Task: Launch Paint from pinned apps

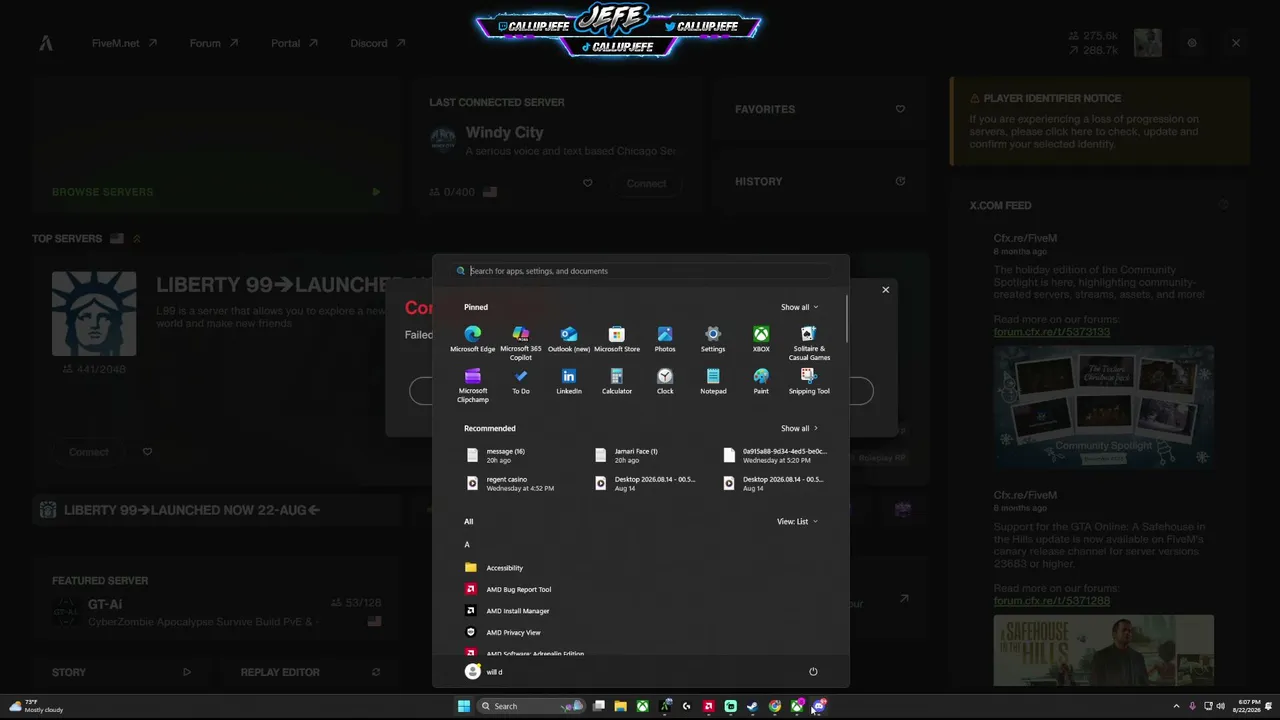Action: tap(761, 381)
